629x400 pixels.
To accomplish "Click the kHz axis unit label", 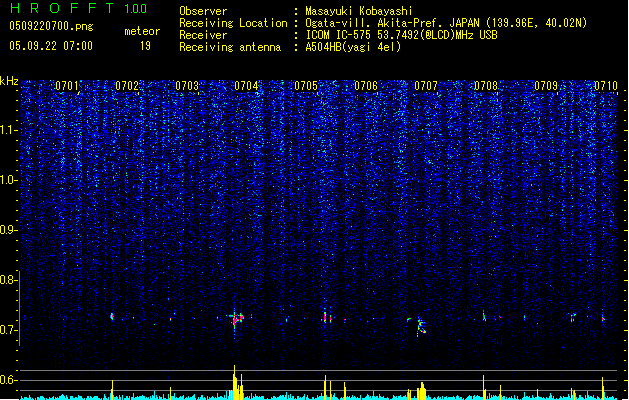I will click(9, 81).
